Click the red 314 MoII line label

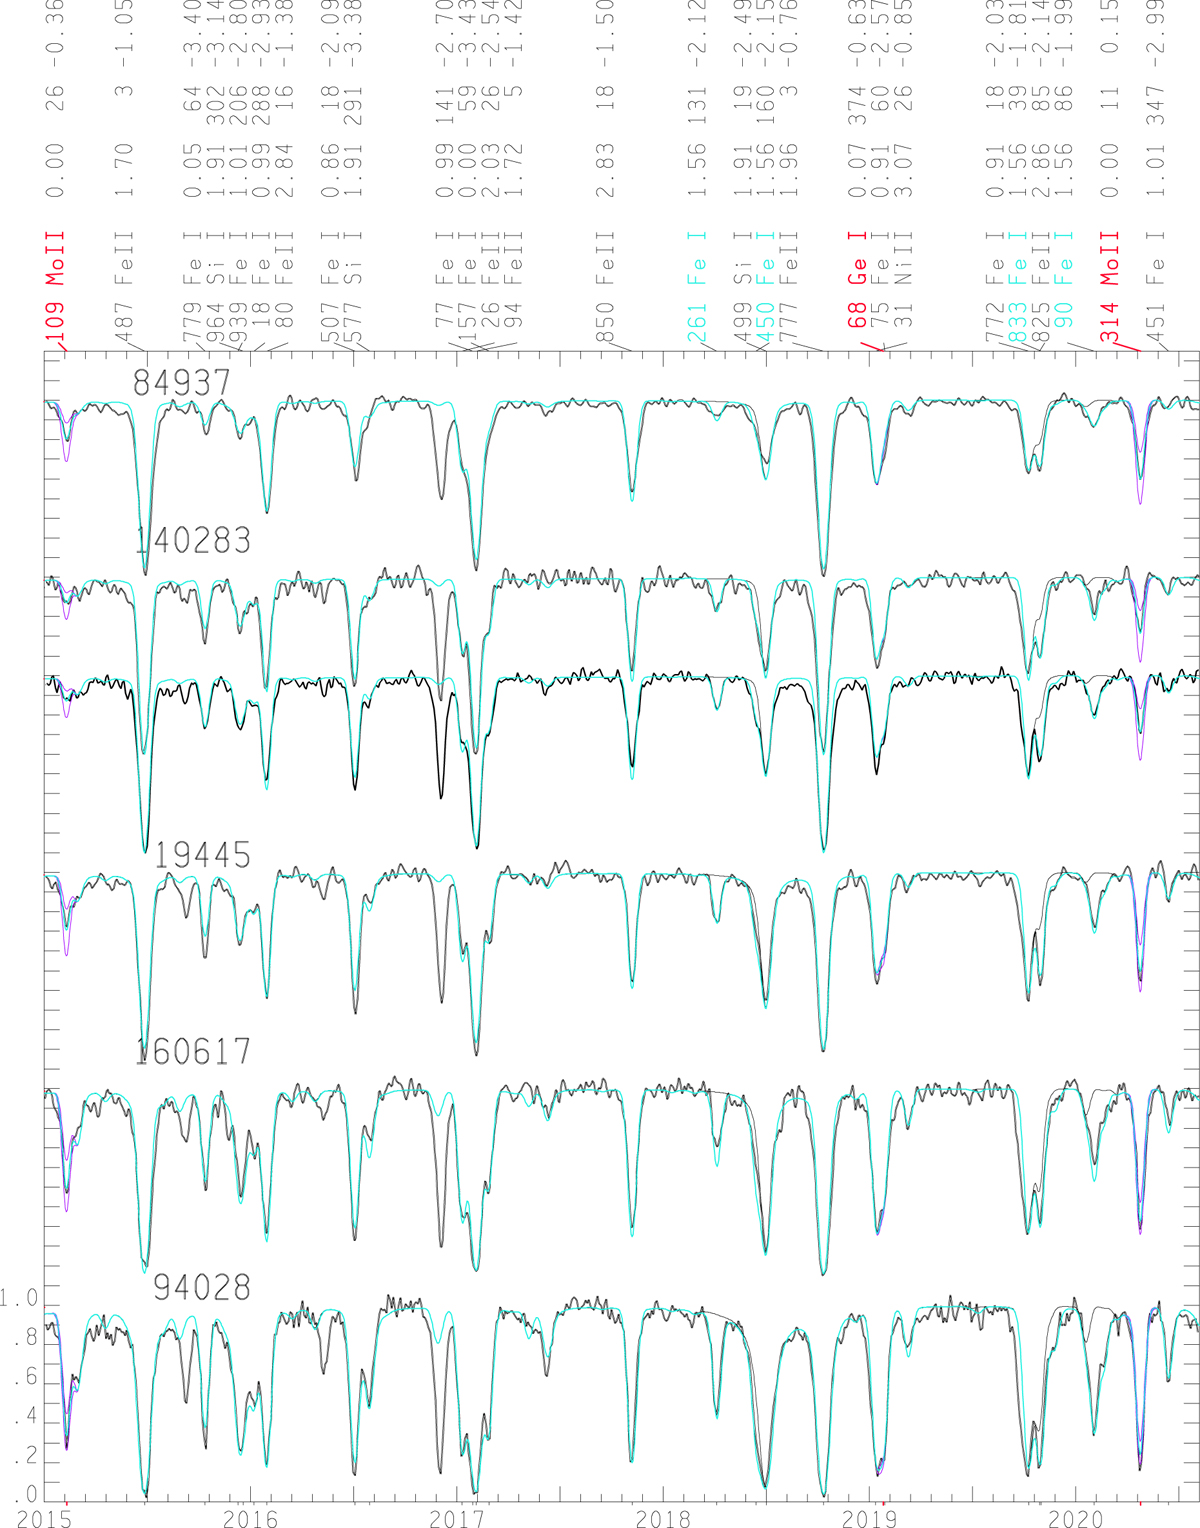coord(1109,288)
